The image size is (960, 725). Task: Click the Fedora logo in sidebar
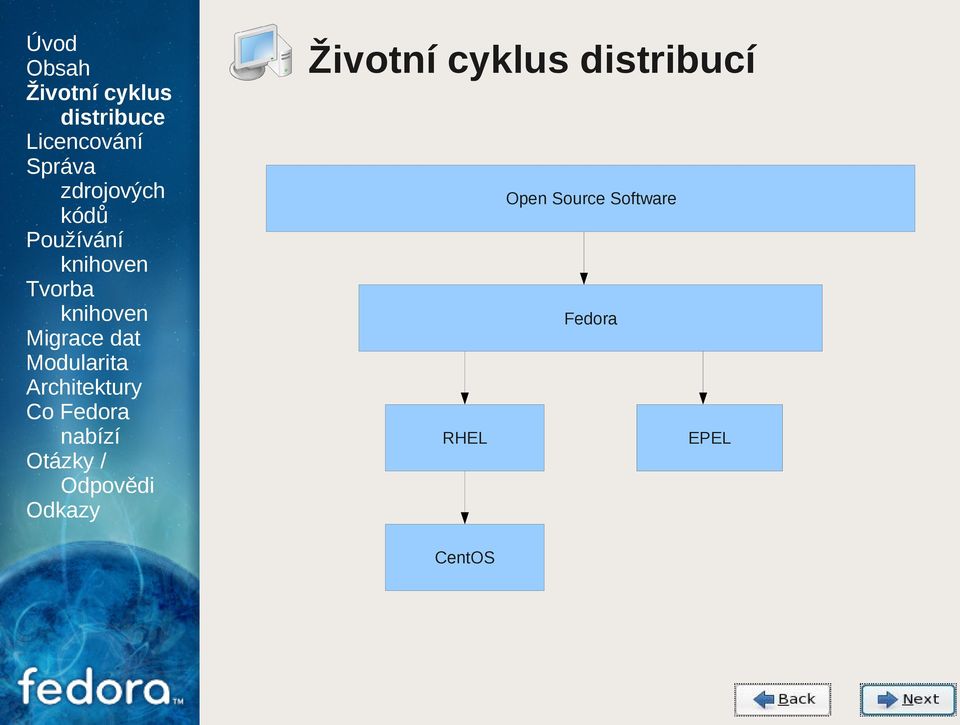click(x=100, y=687)
